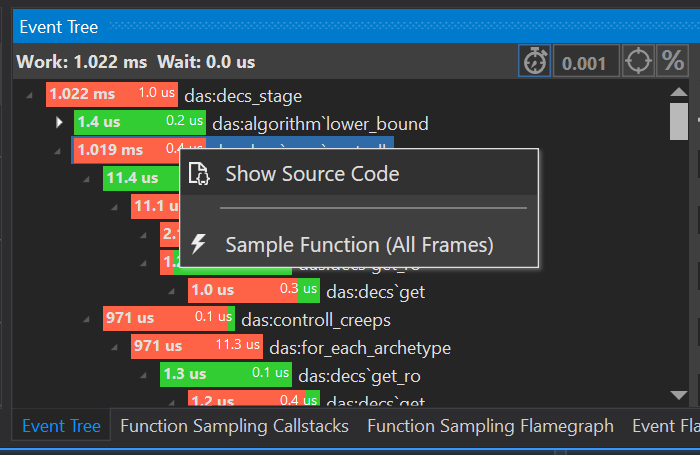The width and height of the screenshot is (700, 455).
Task: Collapse the 1.019 ms tree node
Action: (58, 151)
